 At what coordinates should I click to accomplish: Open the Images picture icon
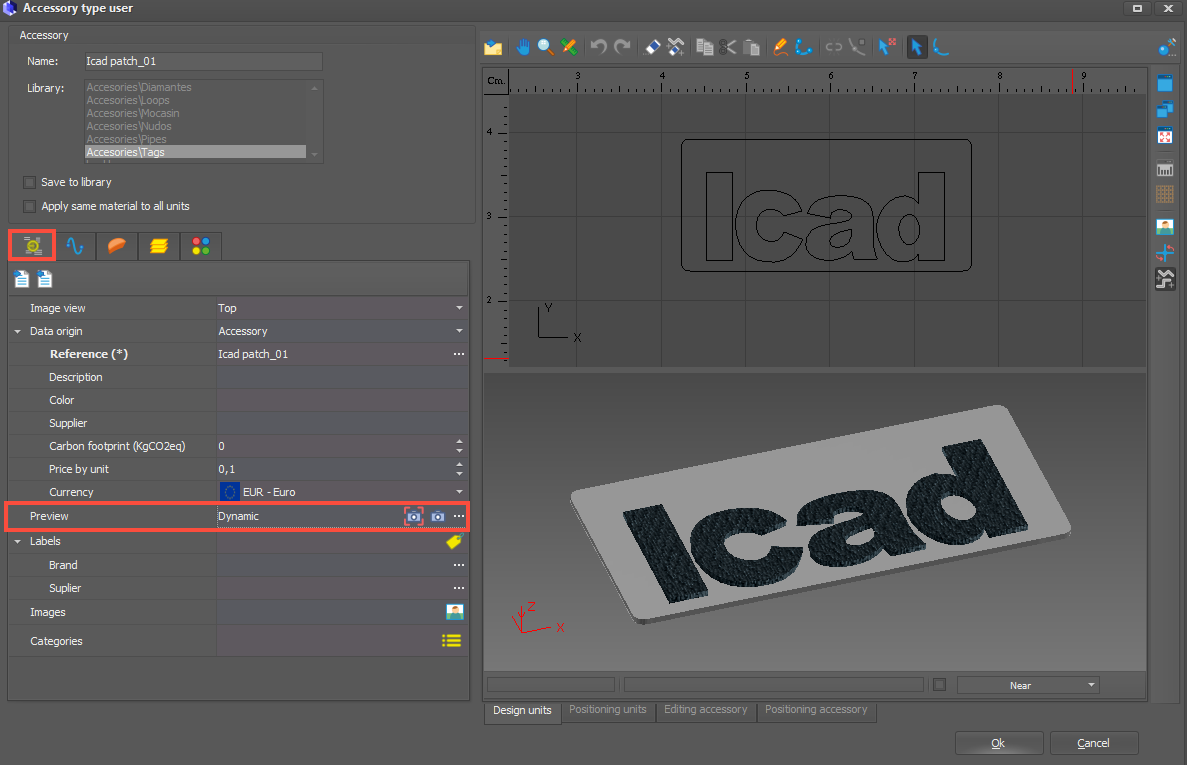click(x=454, y=612)
